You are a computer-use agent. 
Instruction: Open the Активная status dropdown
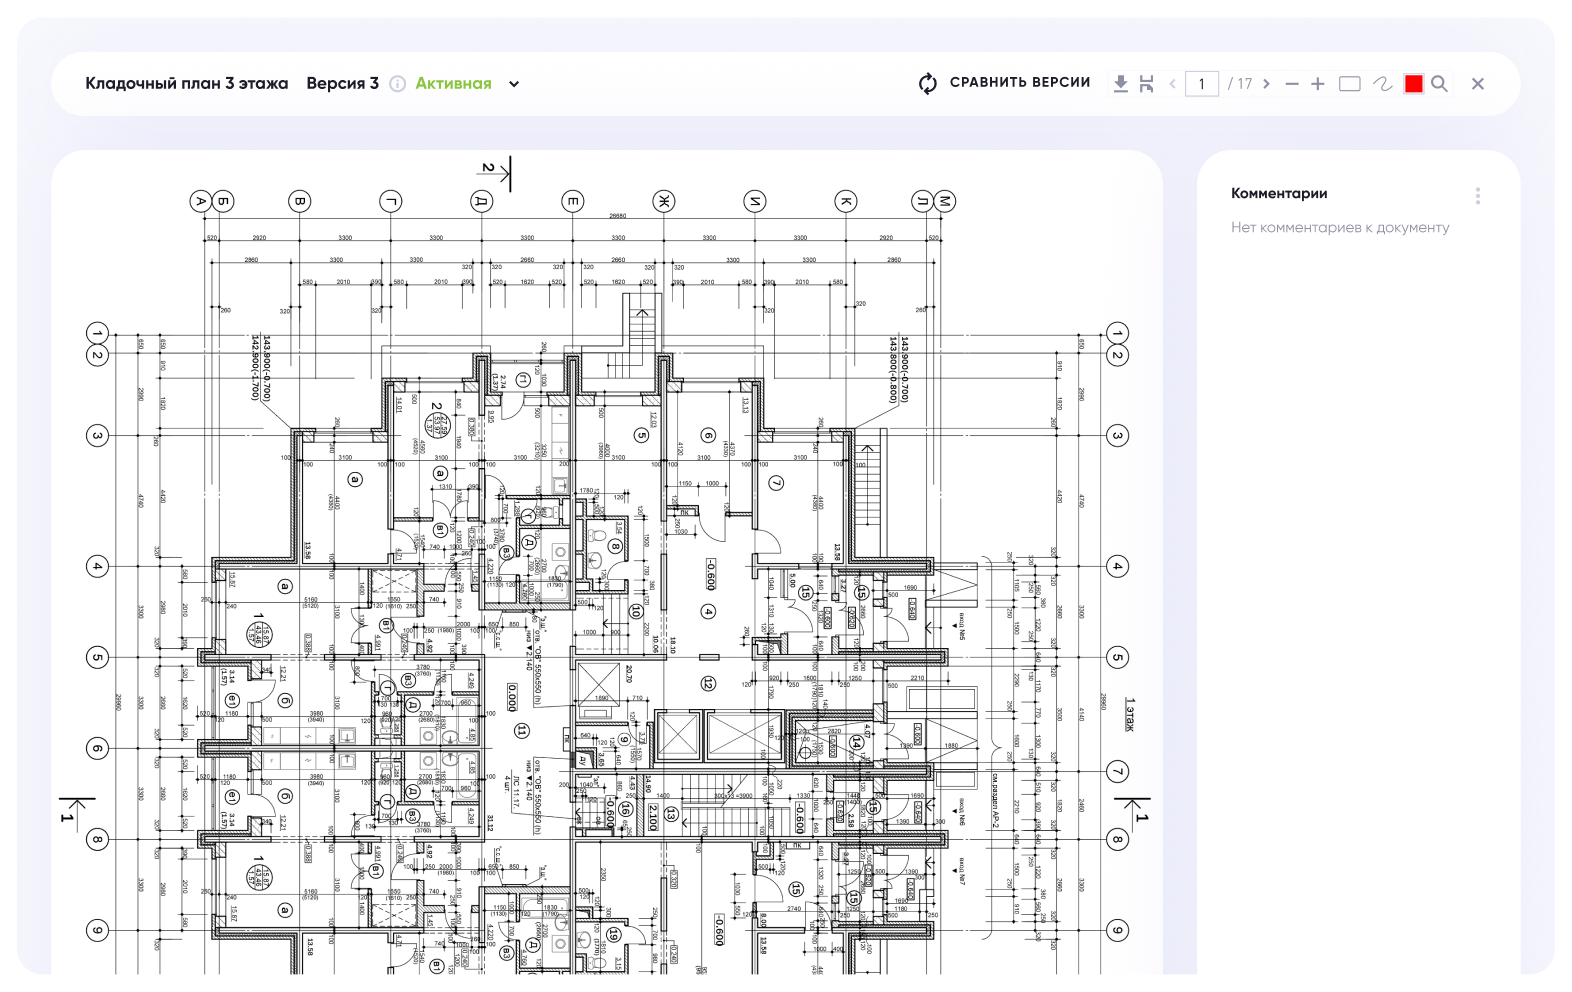(x=453, y=84)
